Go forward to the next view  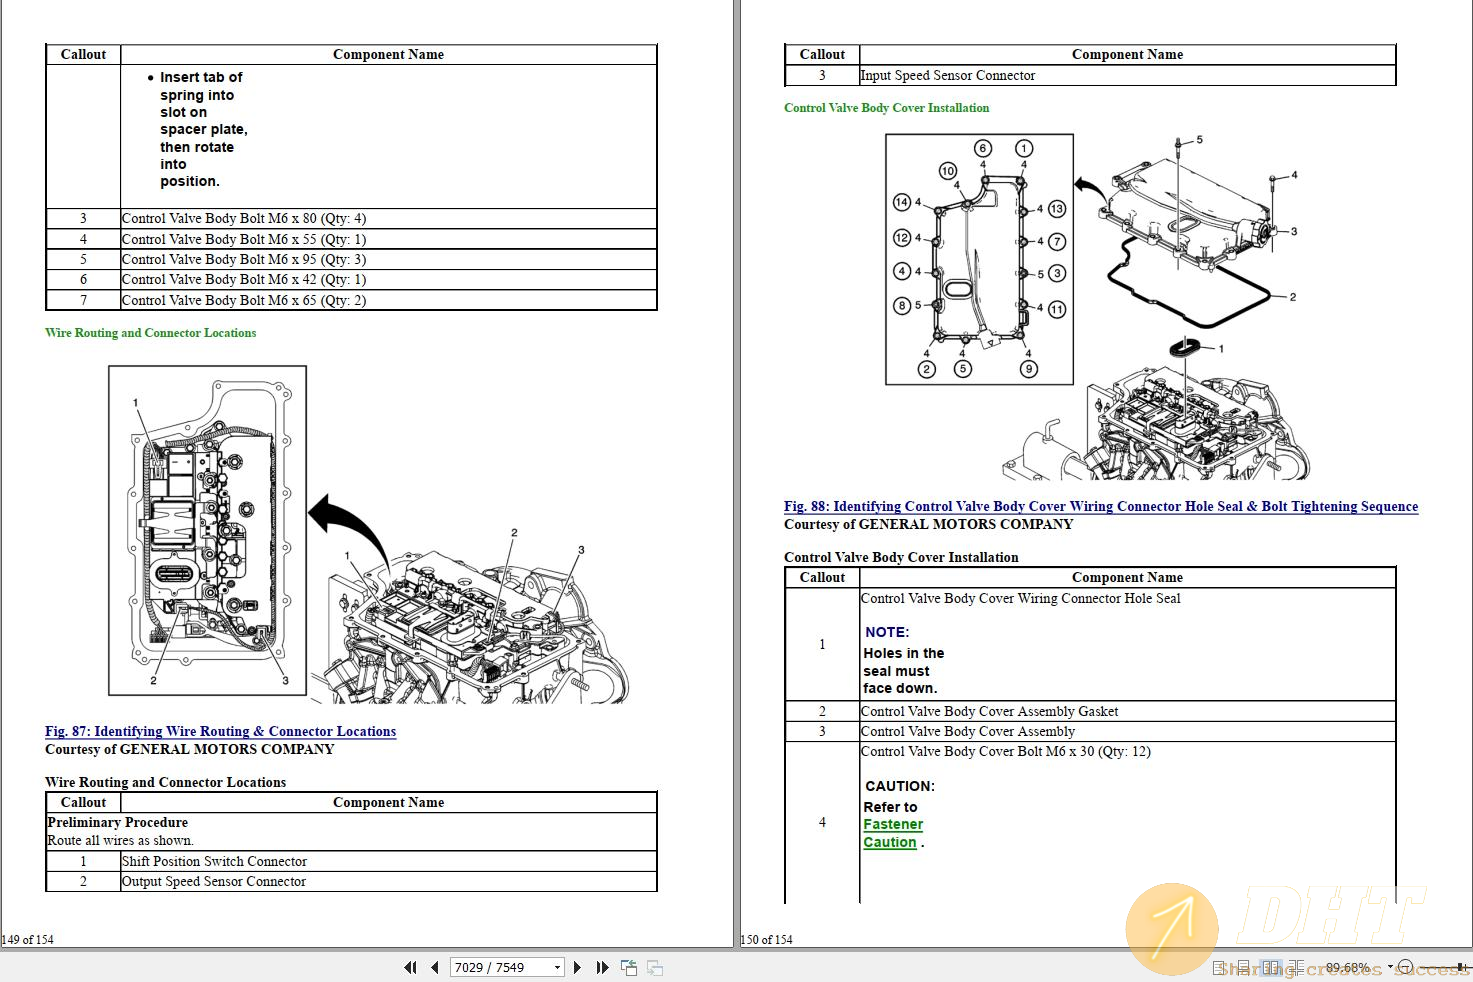point(655,967)
